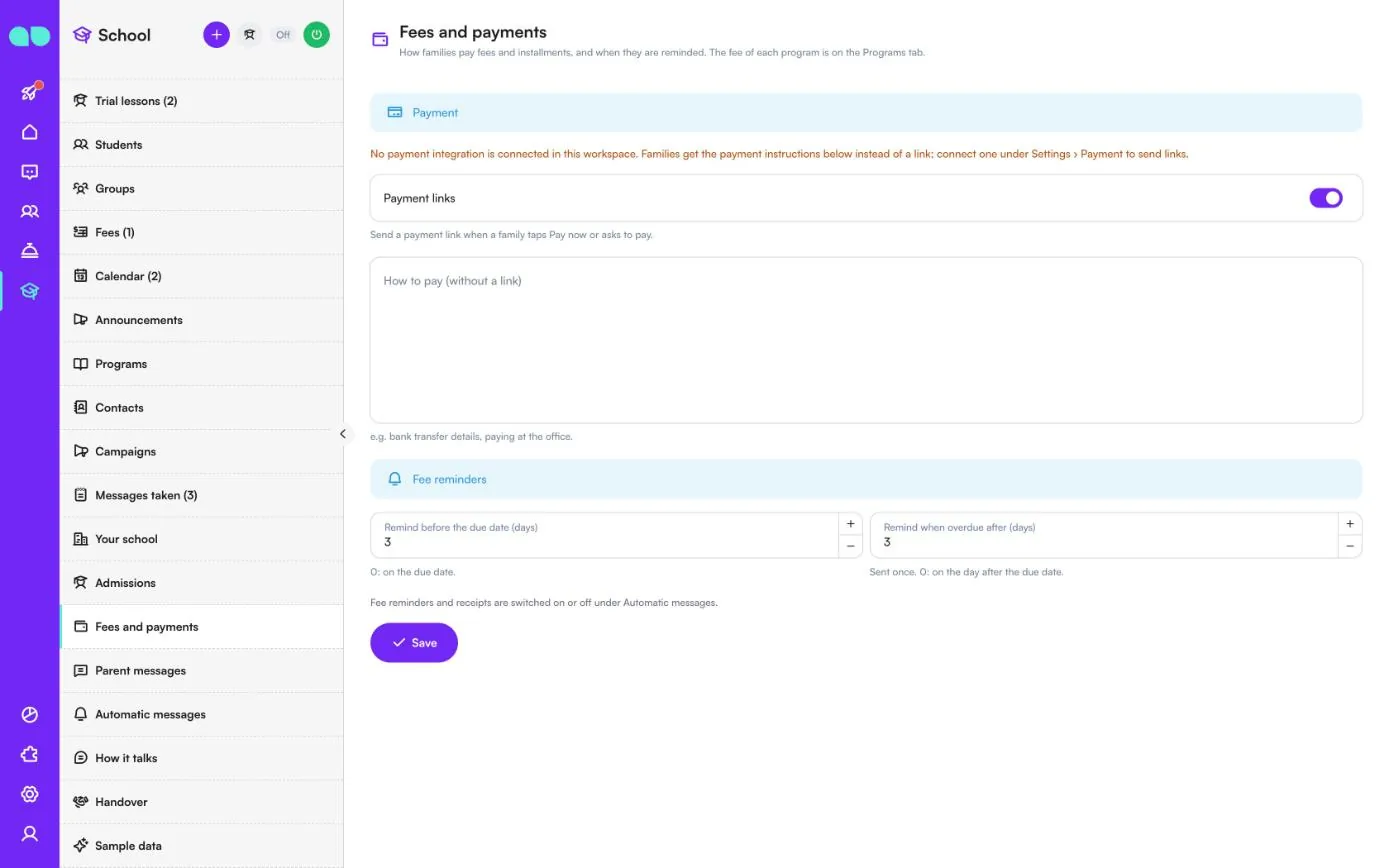Open the Students section
Image resolution: width=1389 pixels, height=868 pixels.
[x=202, y=145]
